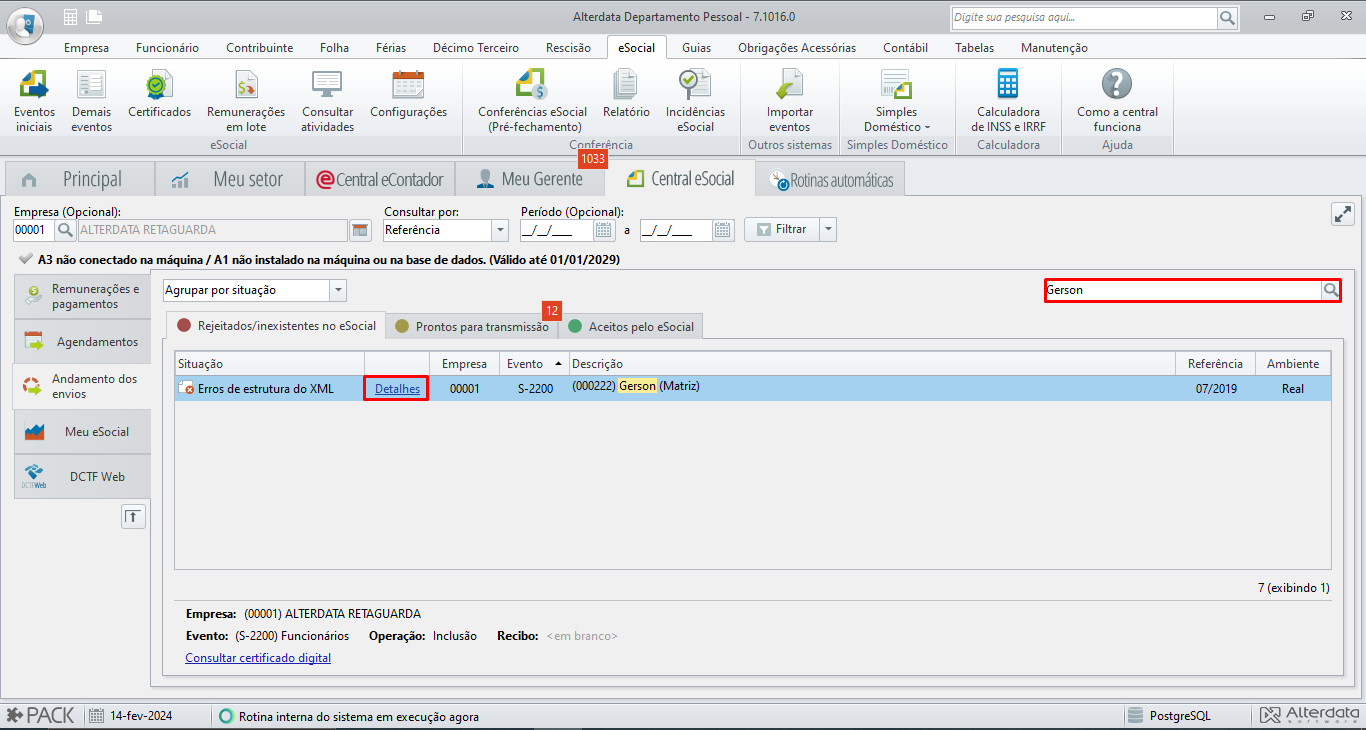
Task: Open the Consultar por dropdown
Action: tap(500, 230)
